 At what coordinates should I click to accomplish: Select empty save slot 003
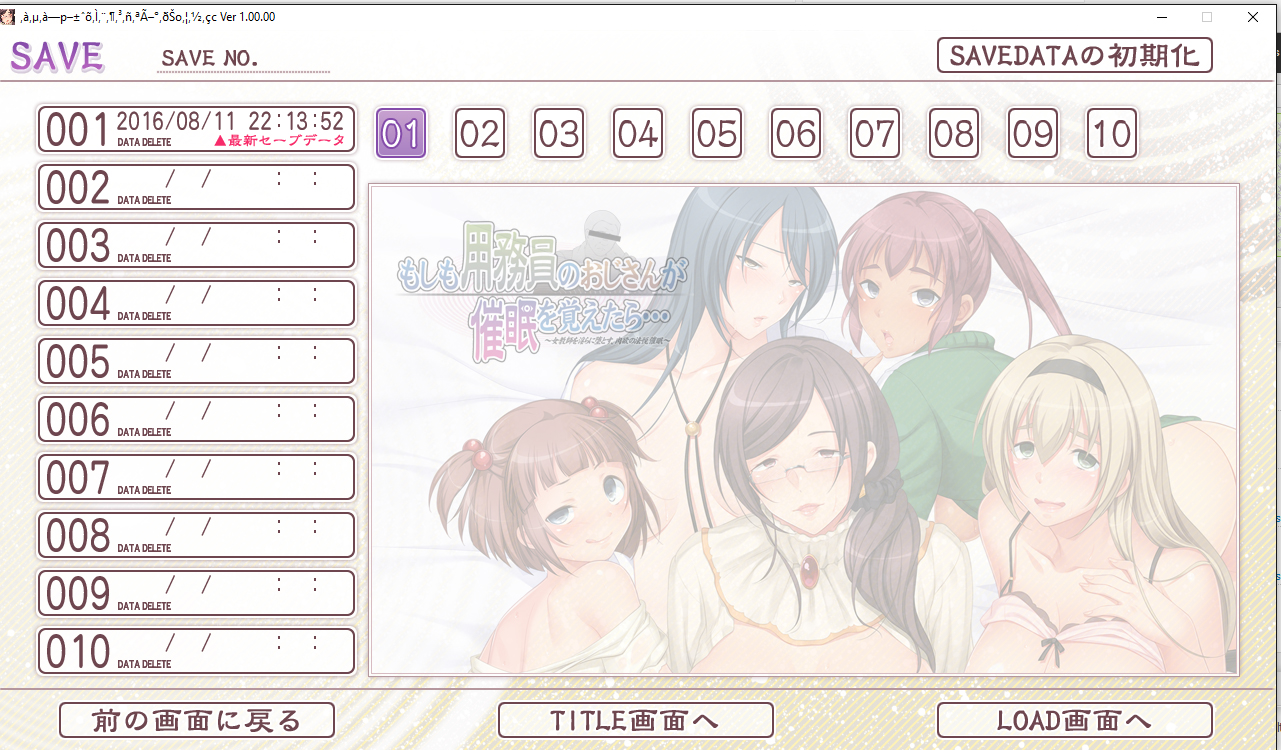click(196, 245)
